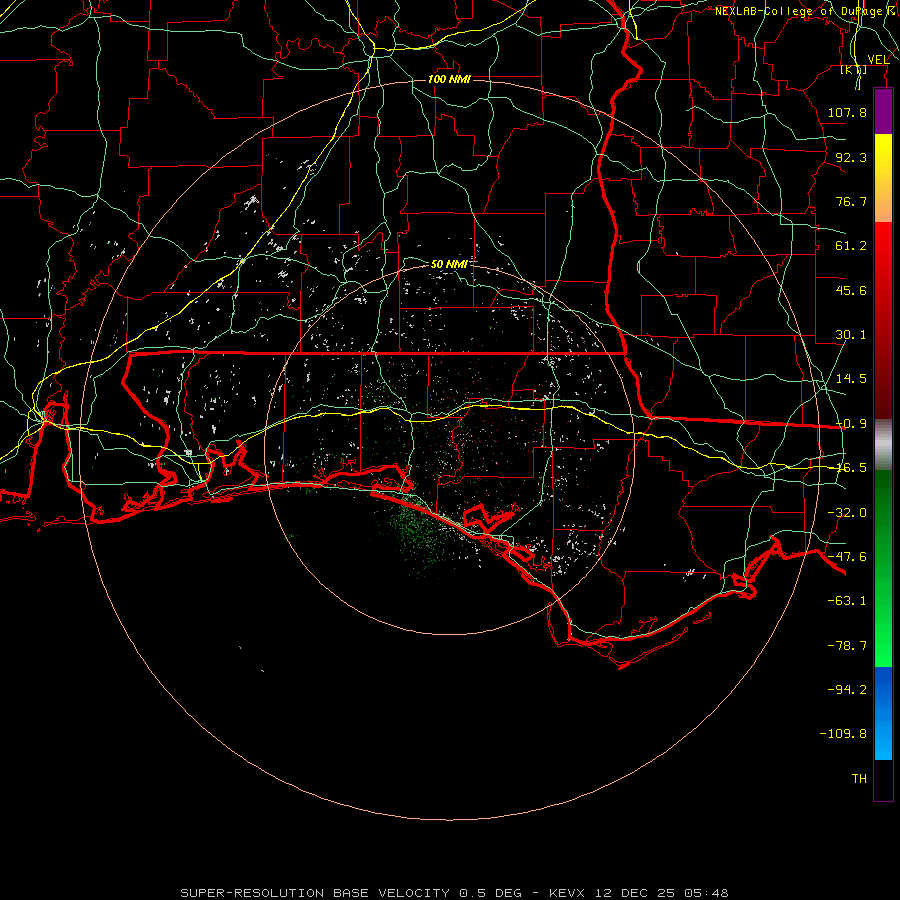Viewport: 900px width, 900px height.
Task: Click the VEL legend title
Action: click(x=878, y=60)
